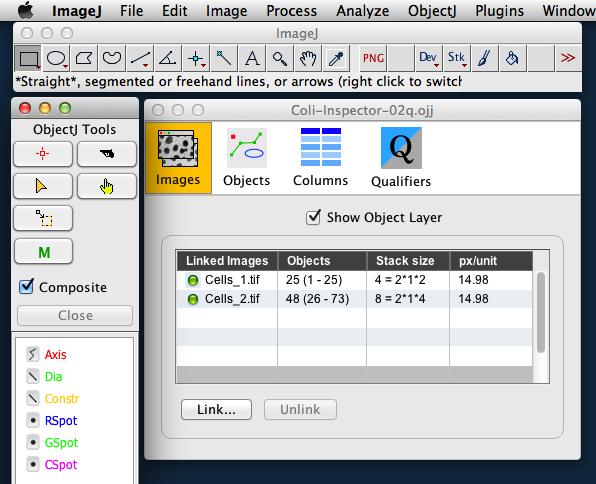
Task: Select the Straight line tool
Action: pyautogui.click(x=140, y=58)
